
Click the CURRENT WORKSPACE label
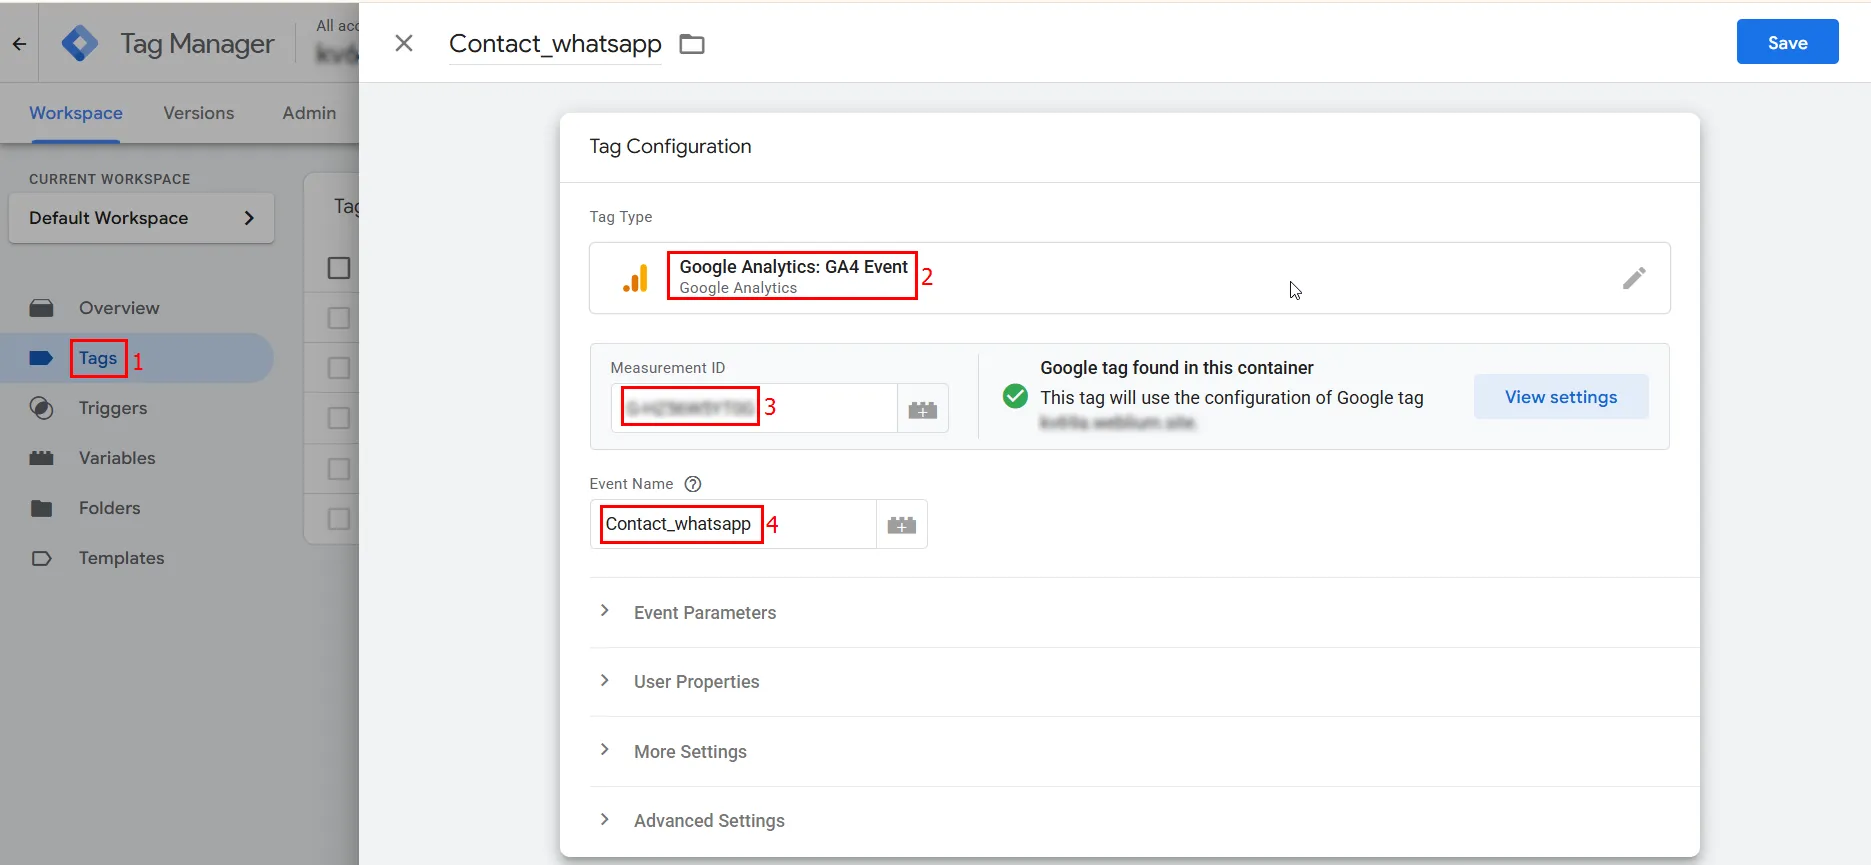pyautogui.click(x=109, y=179)
